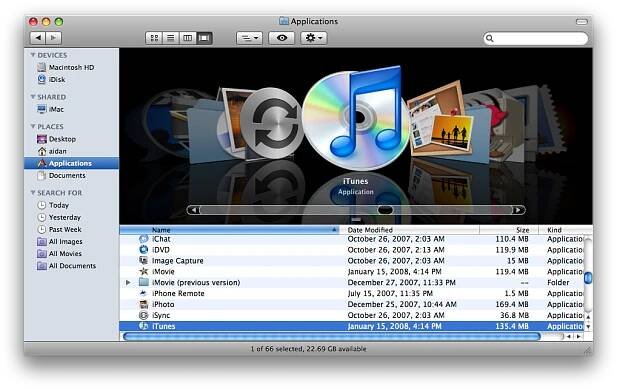The width and height of the screenshot is (617, 389).
Task: Select the iDVD application row
Action: click(351, 250)
